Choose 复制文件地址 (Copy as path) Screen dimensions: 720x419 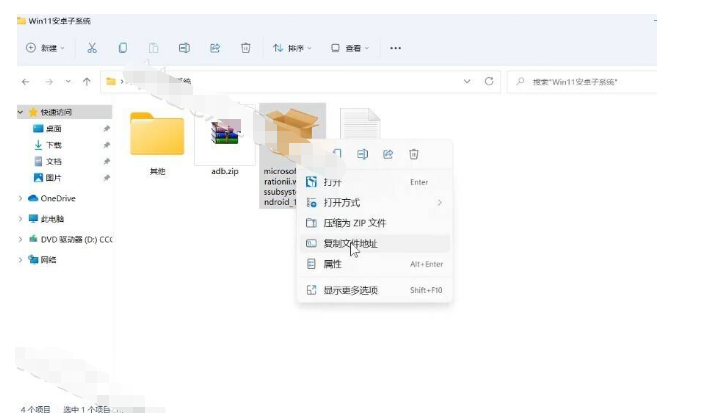(375, 243)
